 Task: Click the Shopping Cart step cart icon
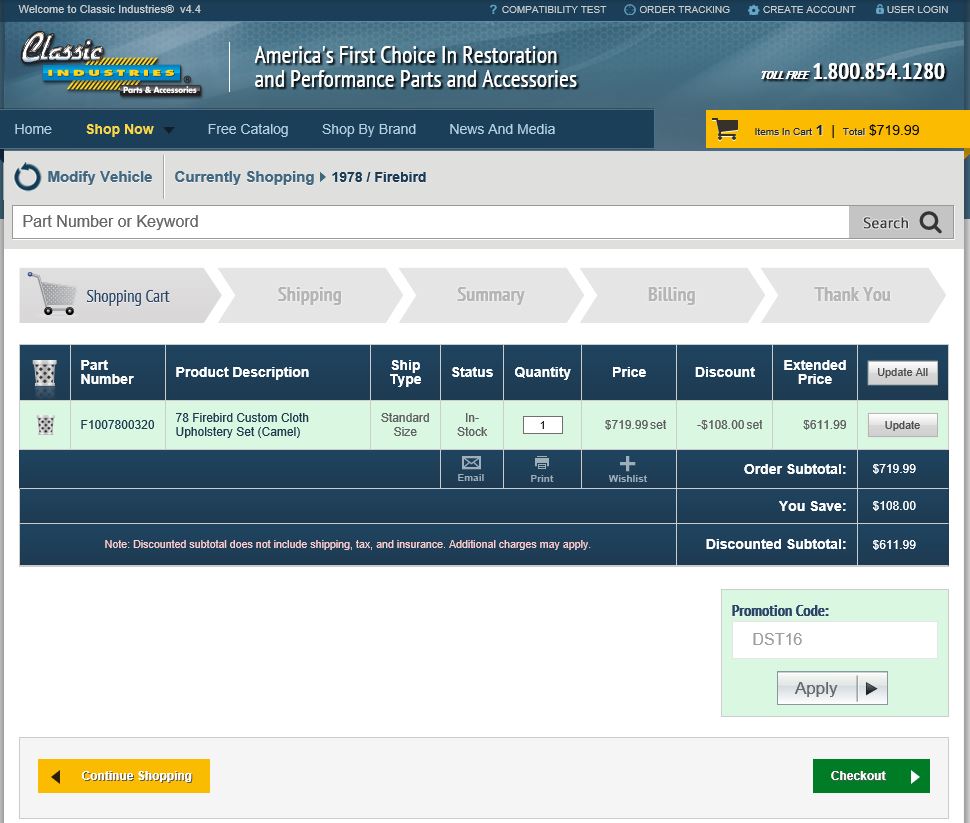click(52, 293)
